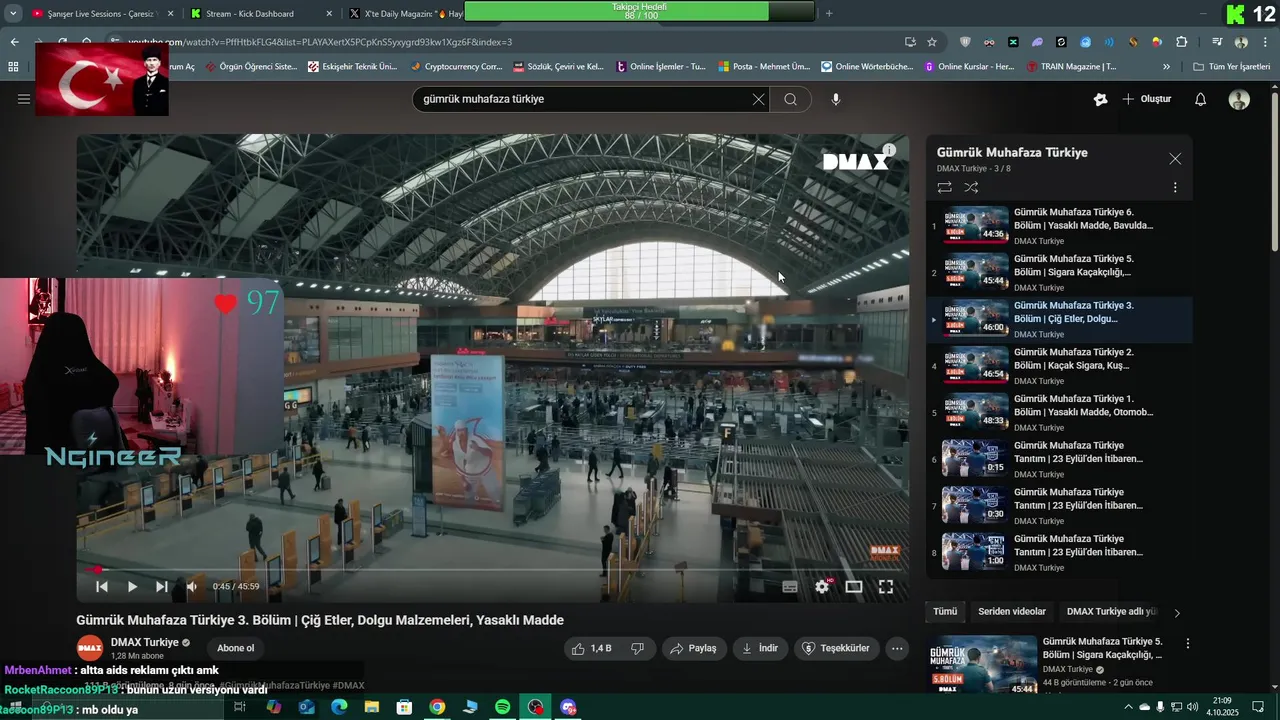Click the İndir download button

tap(759, 648)
